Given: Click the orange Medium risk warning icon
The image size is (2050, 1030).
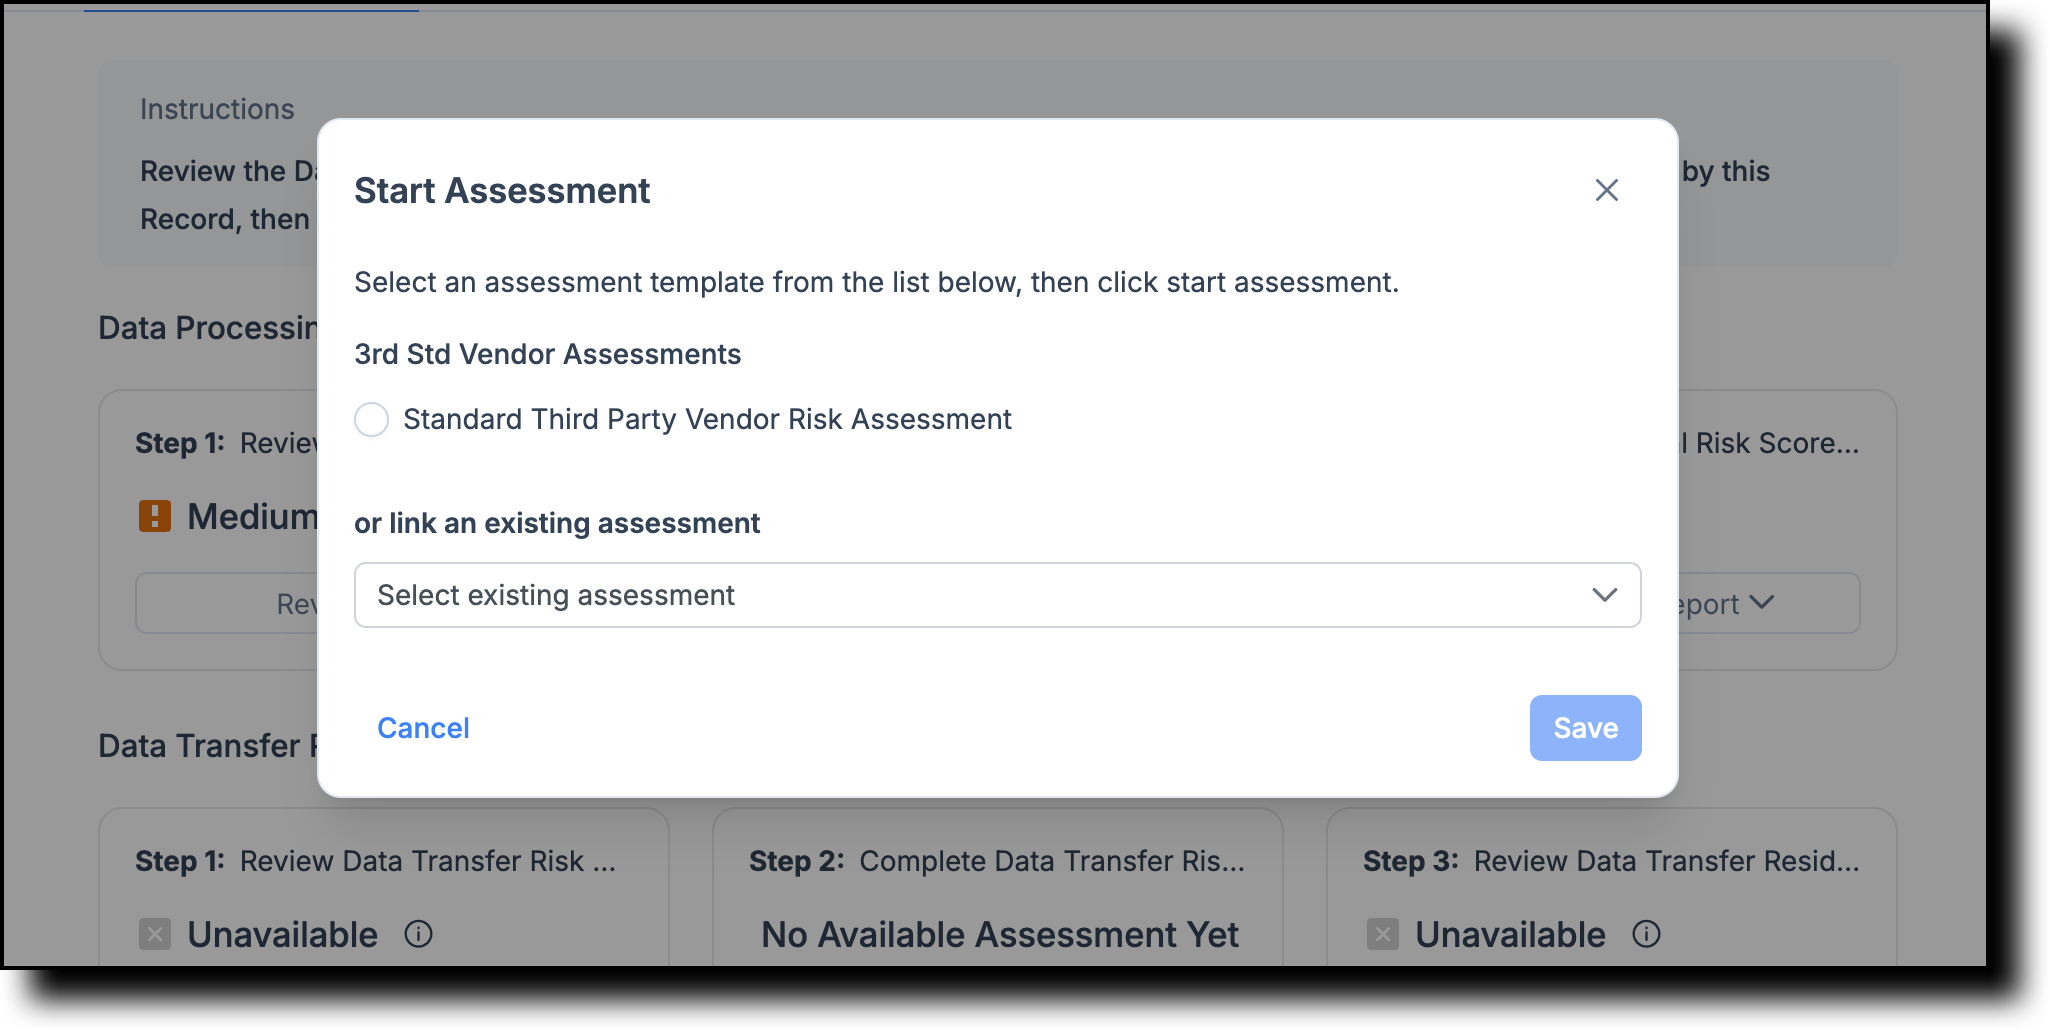Looking at the screenshot, I should pos(155,516).
